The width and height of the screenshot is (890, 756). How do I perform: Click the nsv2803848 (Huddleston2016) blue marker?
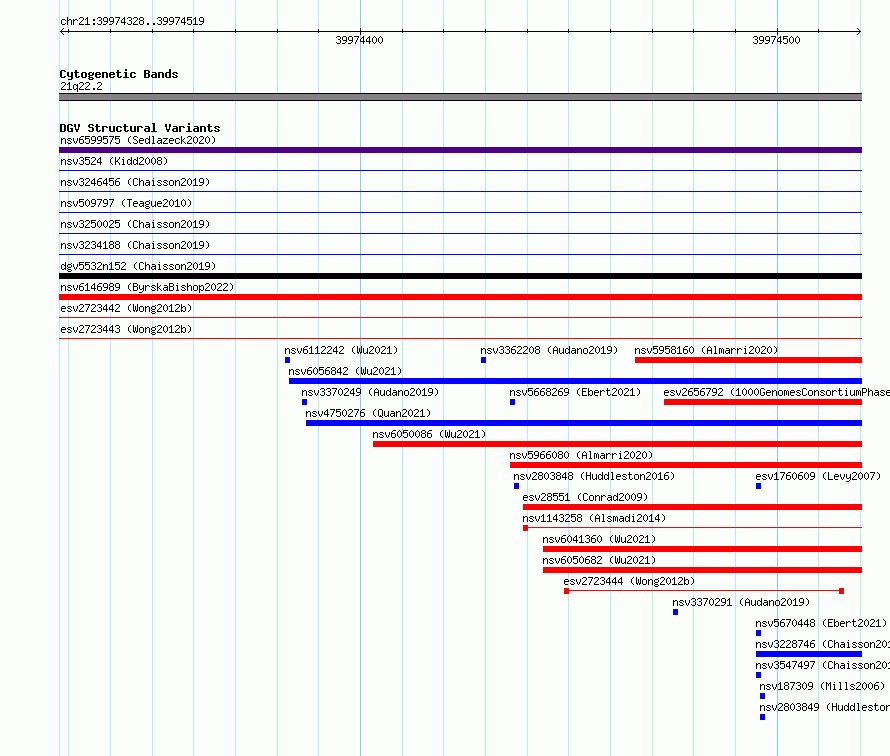pos(516,486)
